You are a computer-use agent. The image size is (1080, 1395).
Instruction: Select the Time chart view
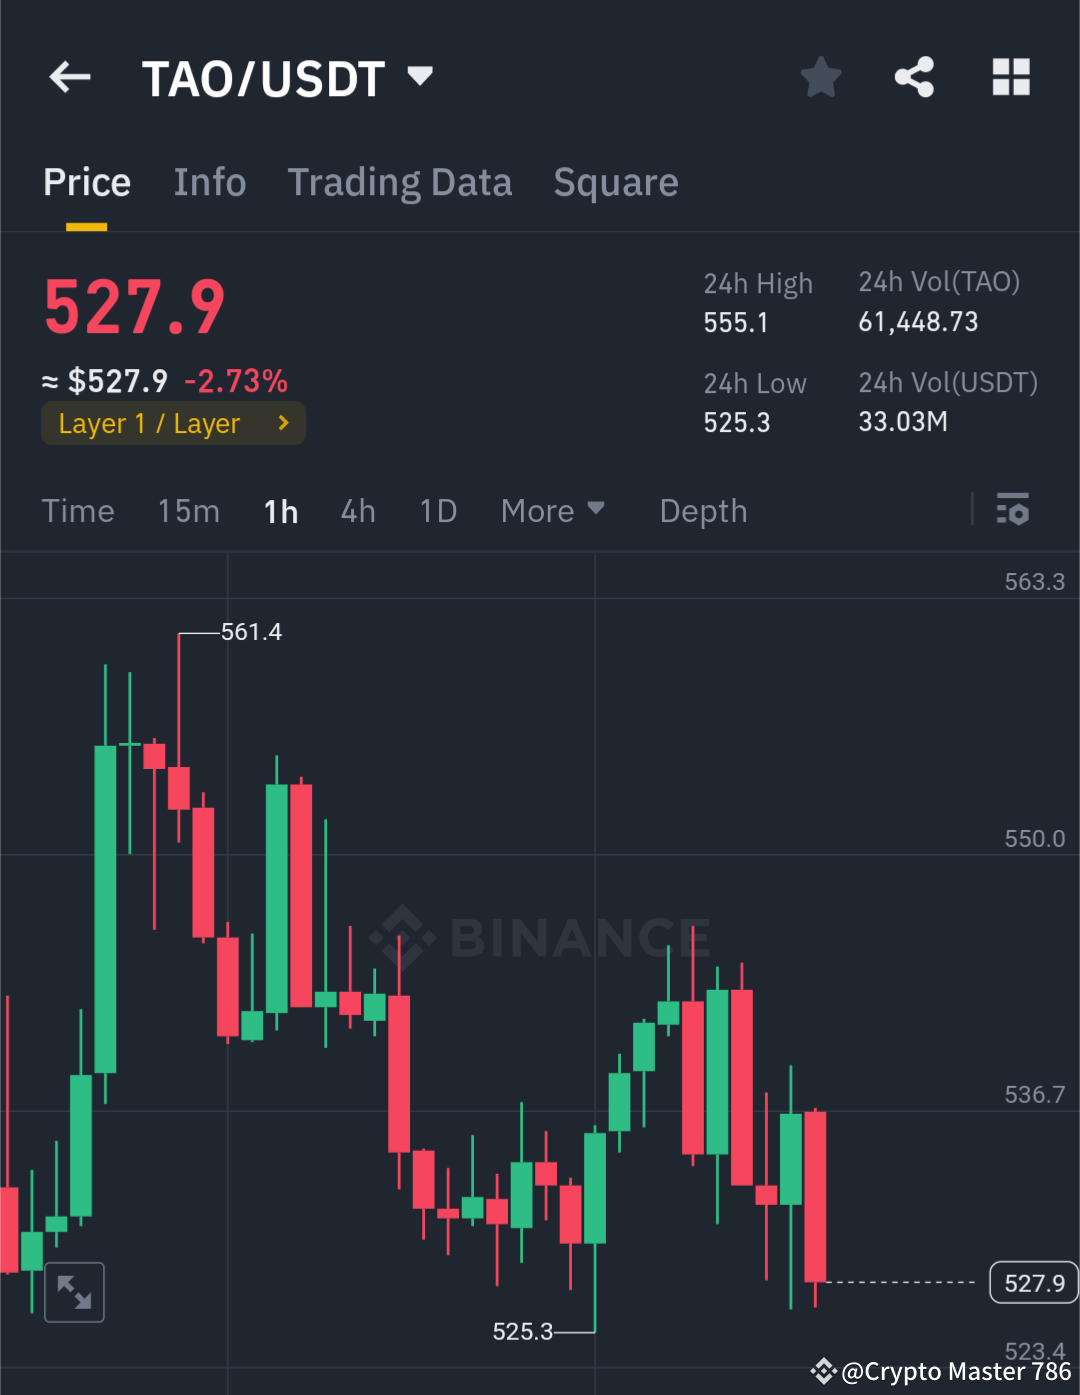[x=78, y=510]
